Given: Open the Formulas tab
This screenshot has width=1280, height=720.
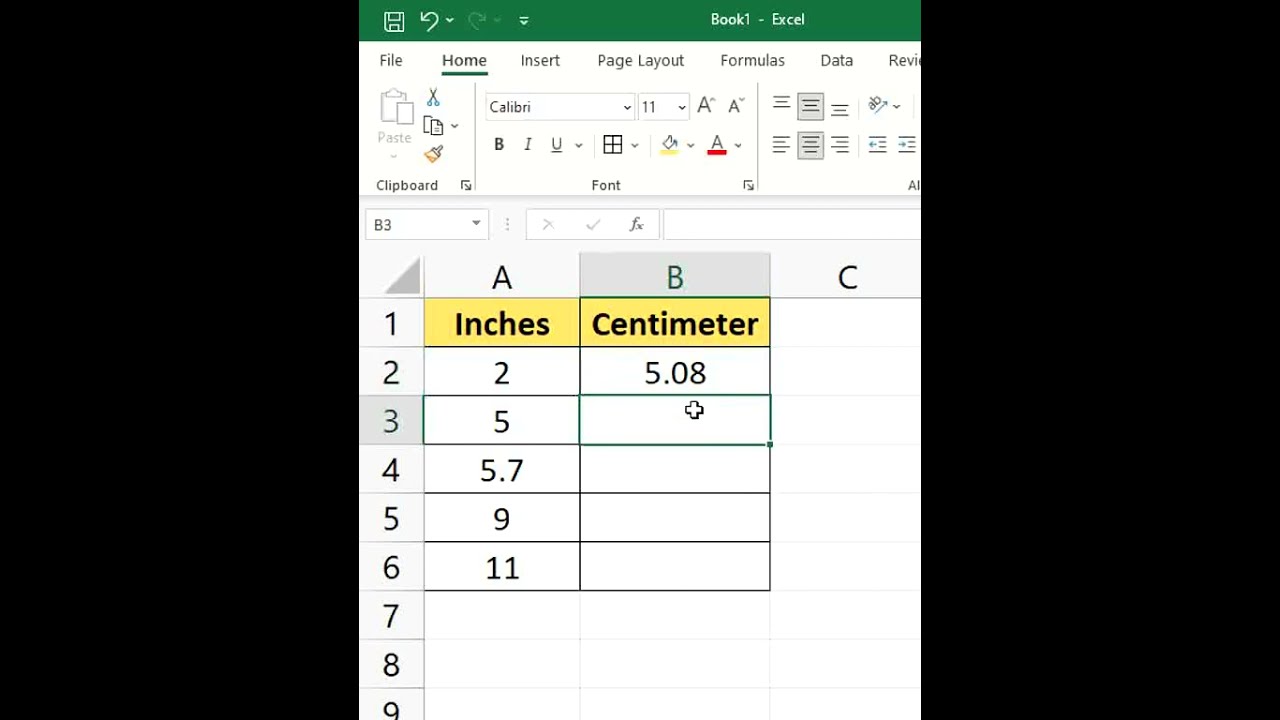Looking at the screenshot, I should [x=753, y=60].
